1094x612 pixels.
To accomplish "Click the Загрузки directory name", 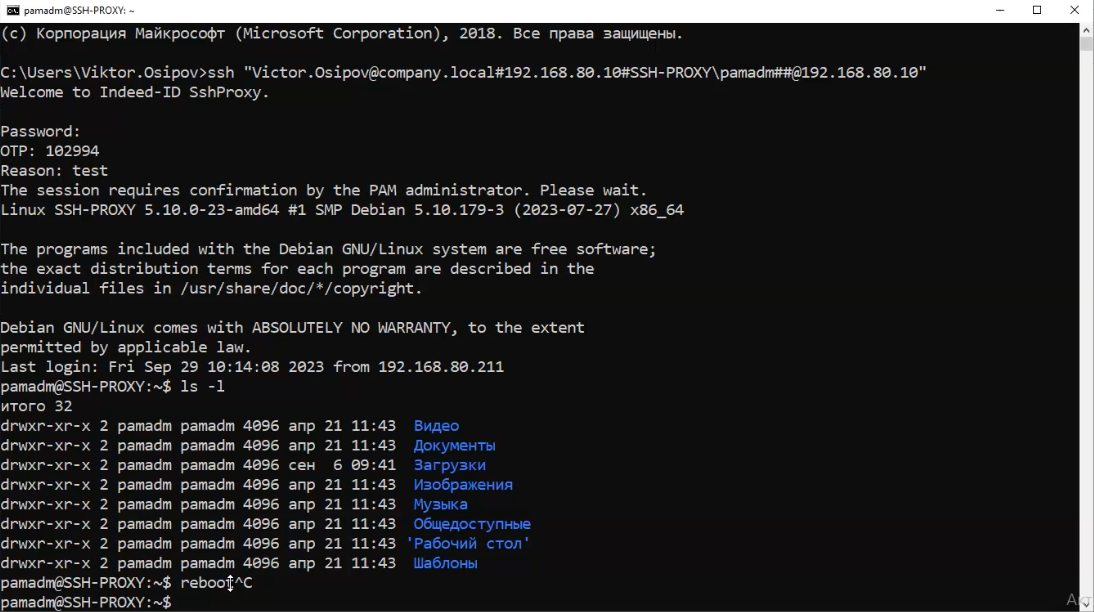I will [x=449, y=465].
